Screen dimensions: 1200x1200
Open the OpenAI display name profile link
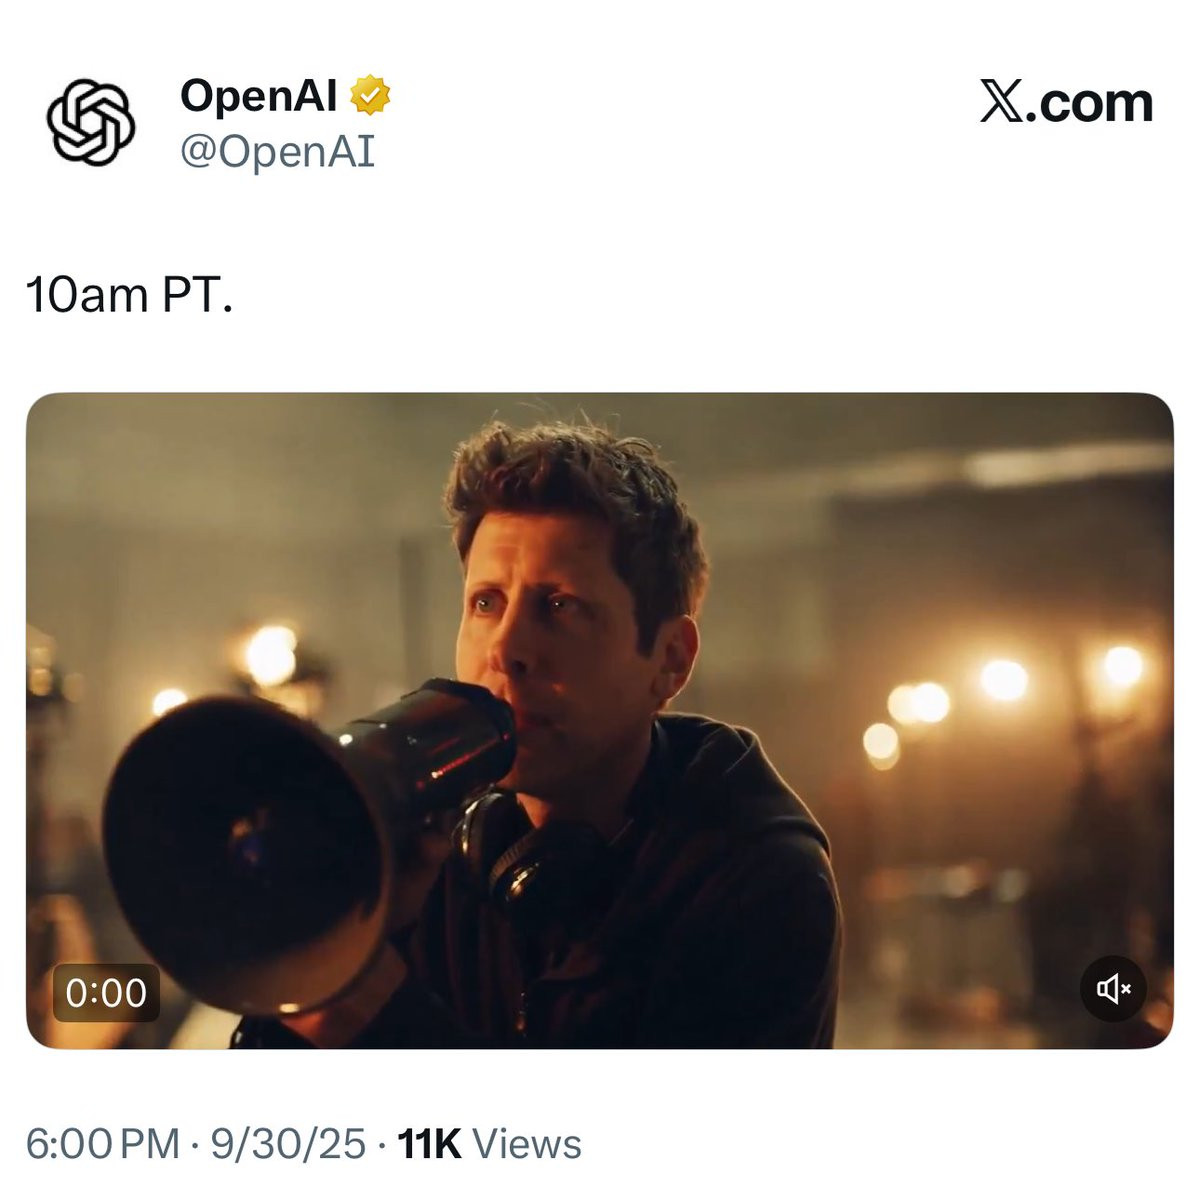258,95
